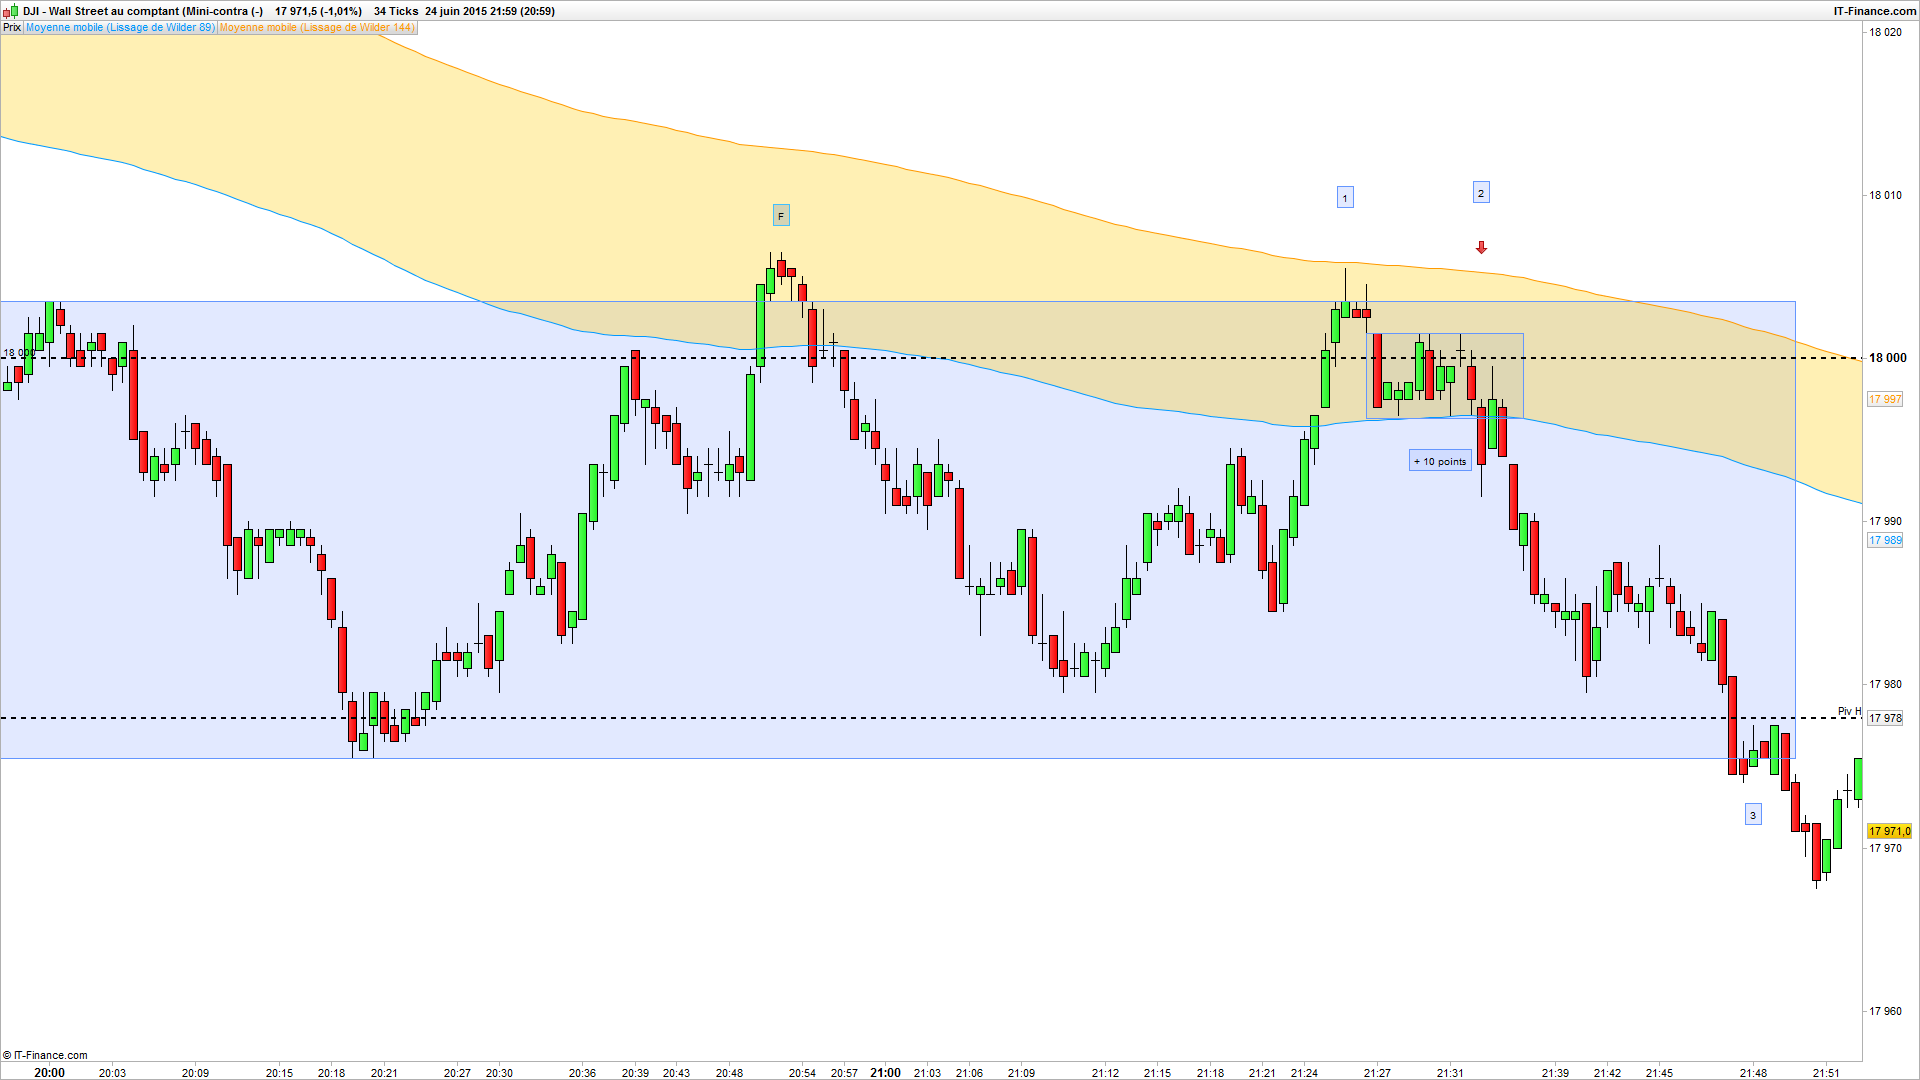Open Moyenne mobile Wilder 89 label

(x=119, y=28)
